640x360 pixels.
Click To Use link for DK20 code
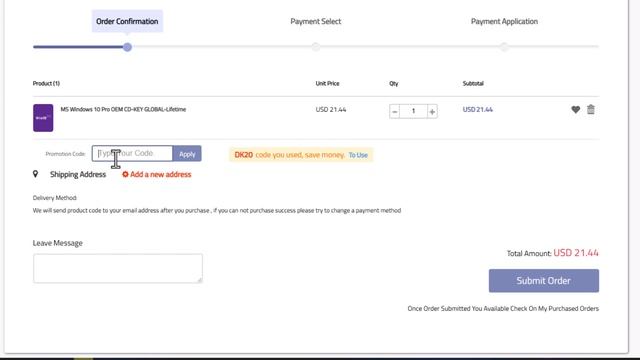point(358,155)
